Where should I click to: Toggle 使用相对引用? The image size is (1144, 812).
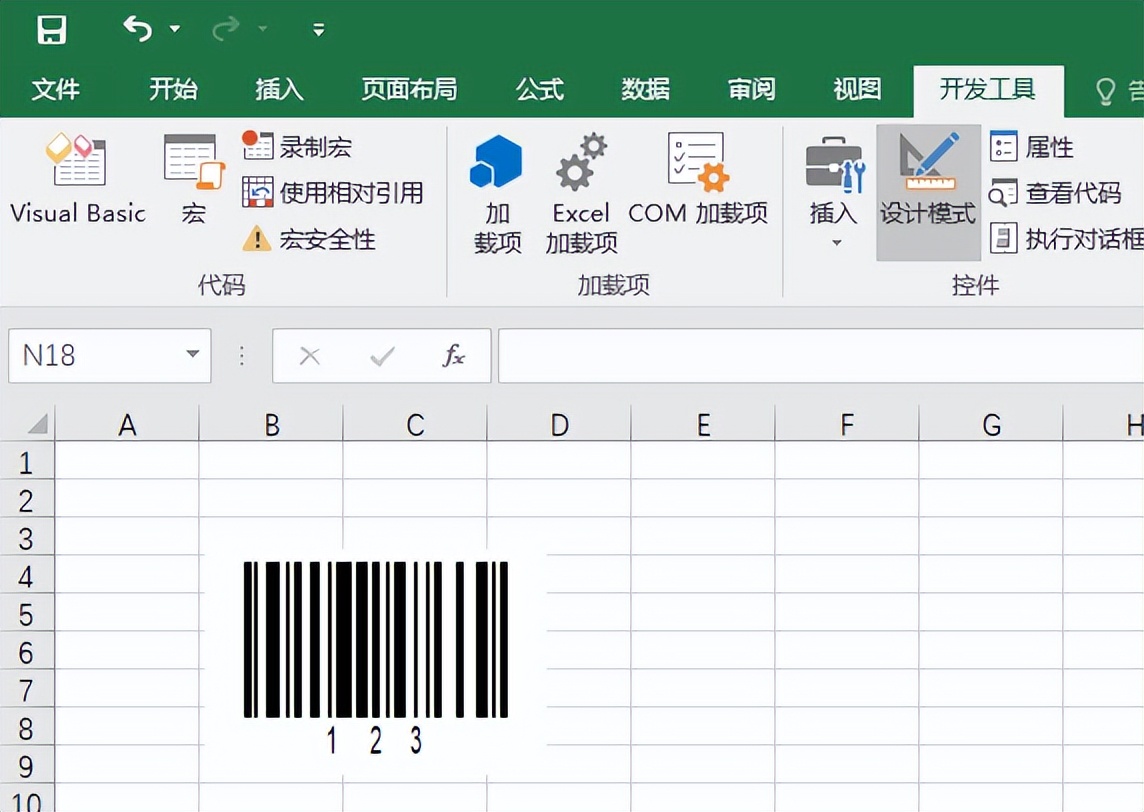click(x=333, y=193)
